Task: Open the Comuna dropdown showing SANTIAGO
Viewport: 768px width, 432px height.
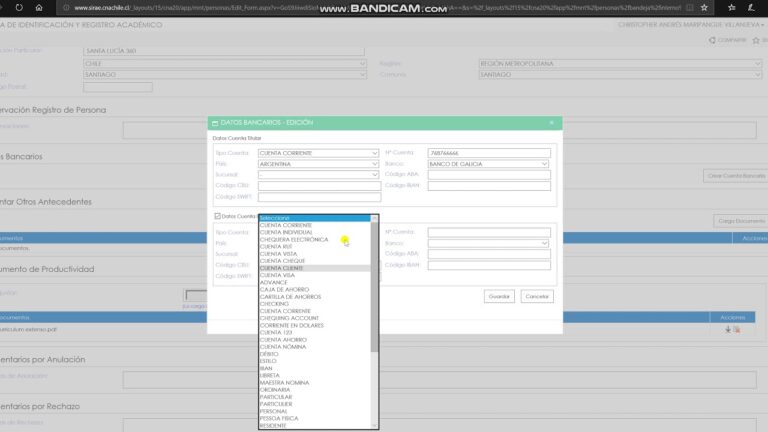Action: 620,74
